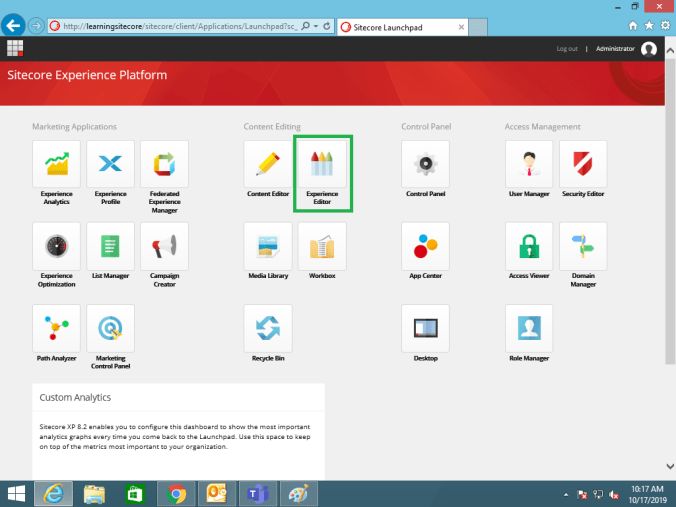This screenshot has height=507, width=676.
Task: Click the browser address bar
Action: point(180,26)
